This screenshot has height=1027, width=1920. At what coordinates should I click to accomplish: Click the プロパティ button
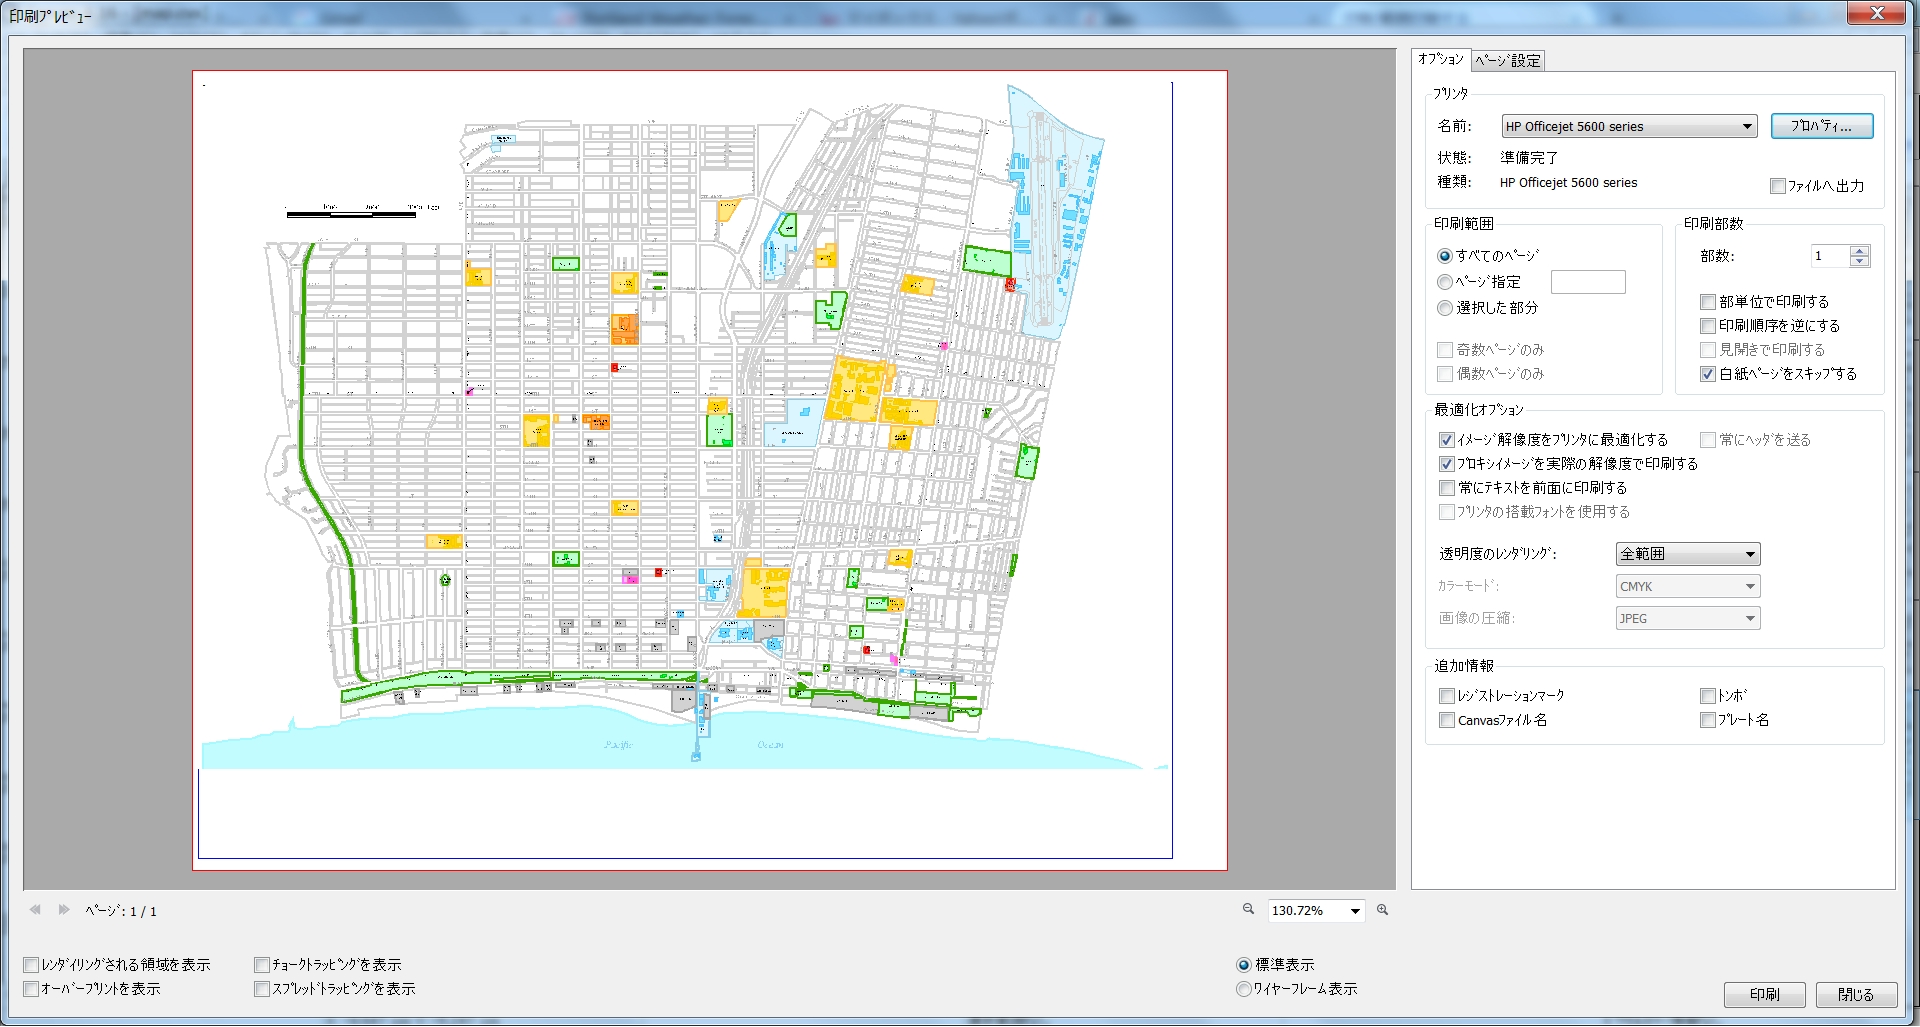click(1821, 126)
